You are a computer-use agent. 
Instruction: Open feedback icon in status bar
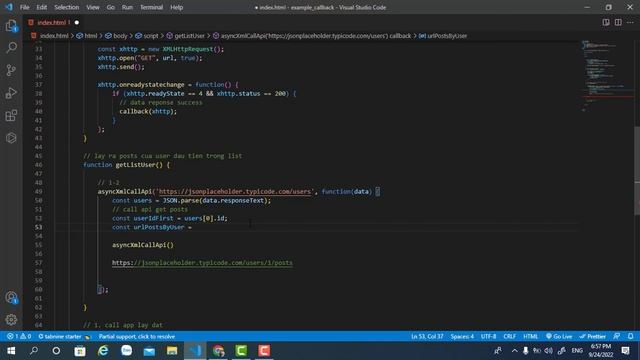coord(617,336)
